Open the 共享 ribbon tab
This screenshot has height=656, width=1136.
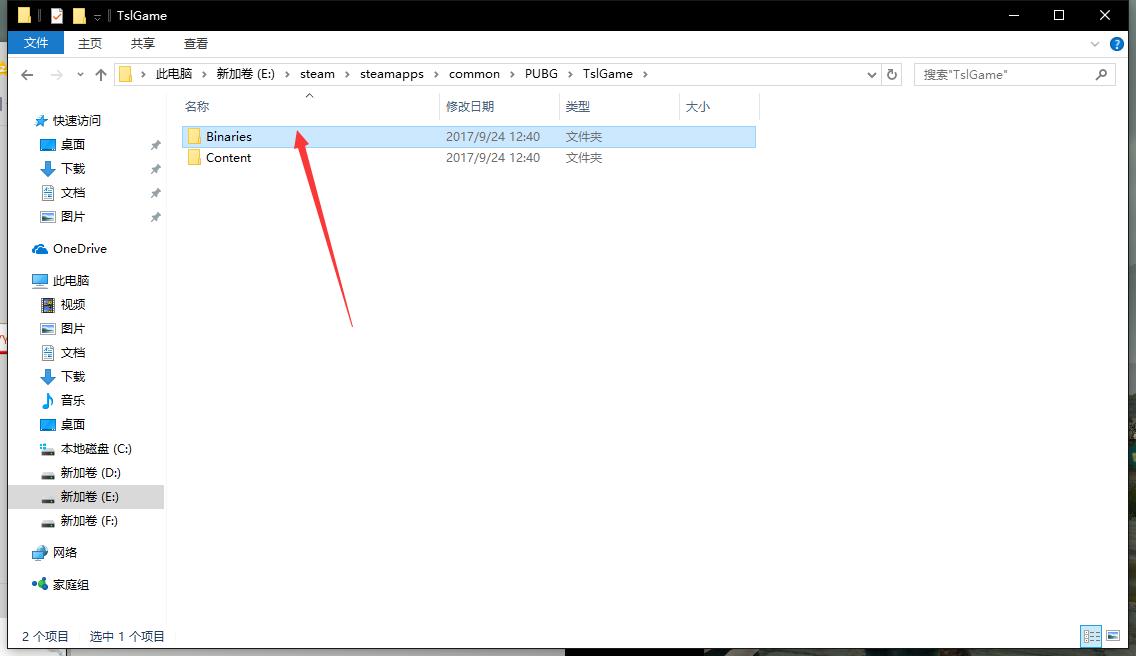click(x=143, y=43)
